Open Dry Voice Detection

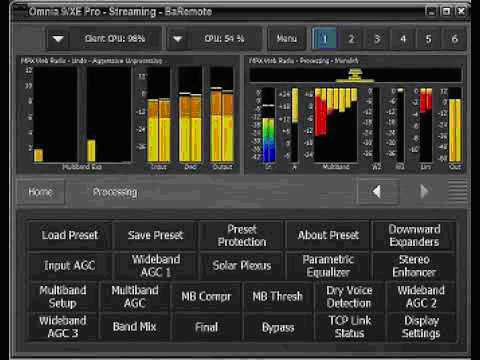pos(349,297)
